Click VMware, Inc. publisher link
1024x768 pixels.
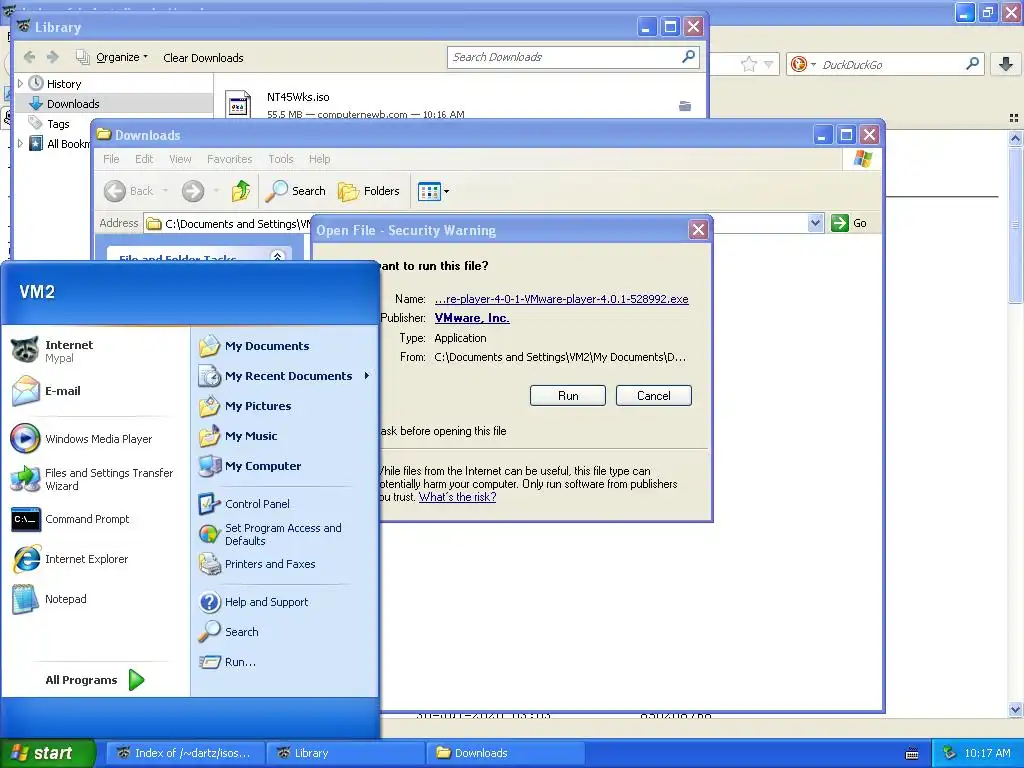pos(472,318)
